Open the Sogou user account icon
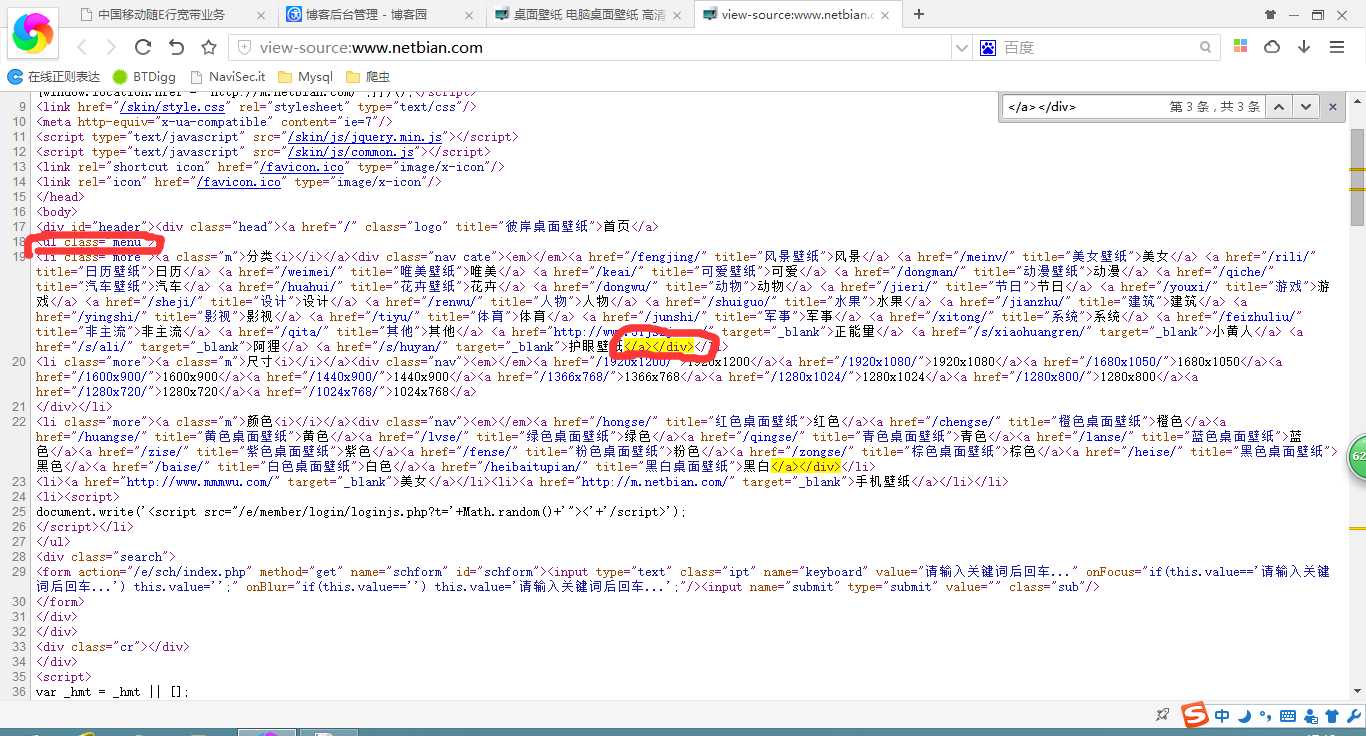Screen dimensions: 1366x736 tap(1310, 716)
